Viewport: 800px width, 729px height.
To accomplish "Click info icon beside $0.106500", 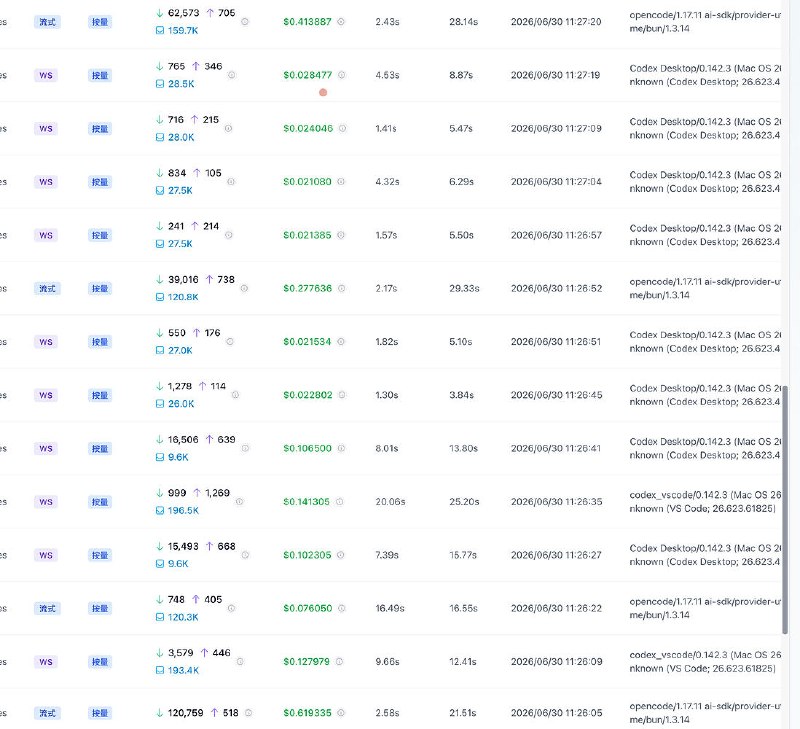I will [341, 448].
